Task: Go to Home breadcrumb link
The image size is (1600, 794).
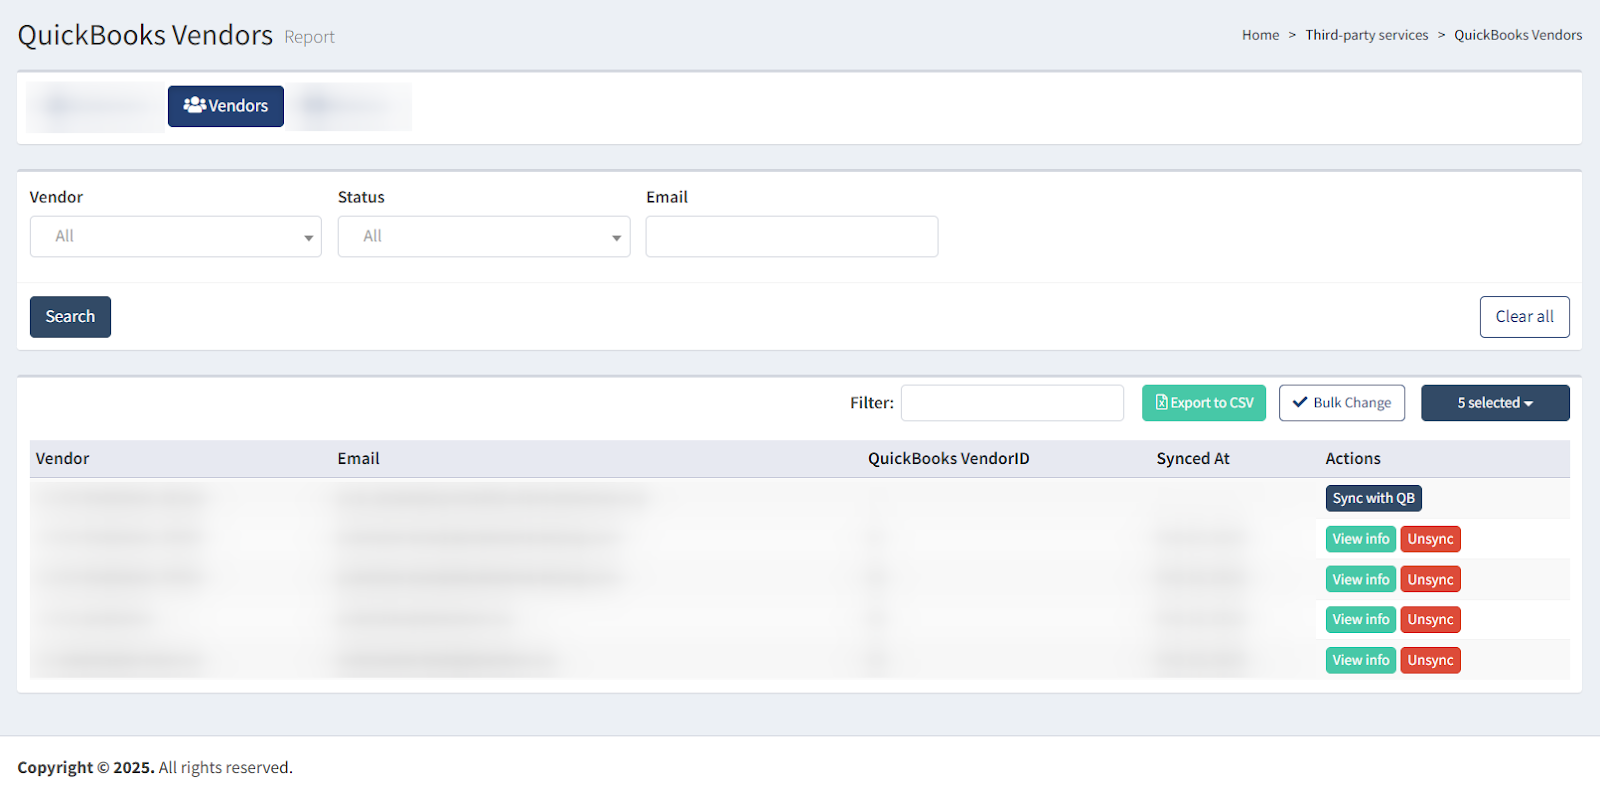Action: [x=1260, y=35]
